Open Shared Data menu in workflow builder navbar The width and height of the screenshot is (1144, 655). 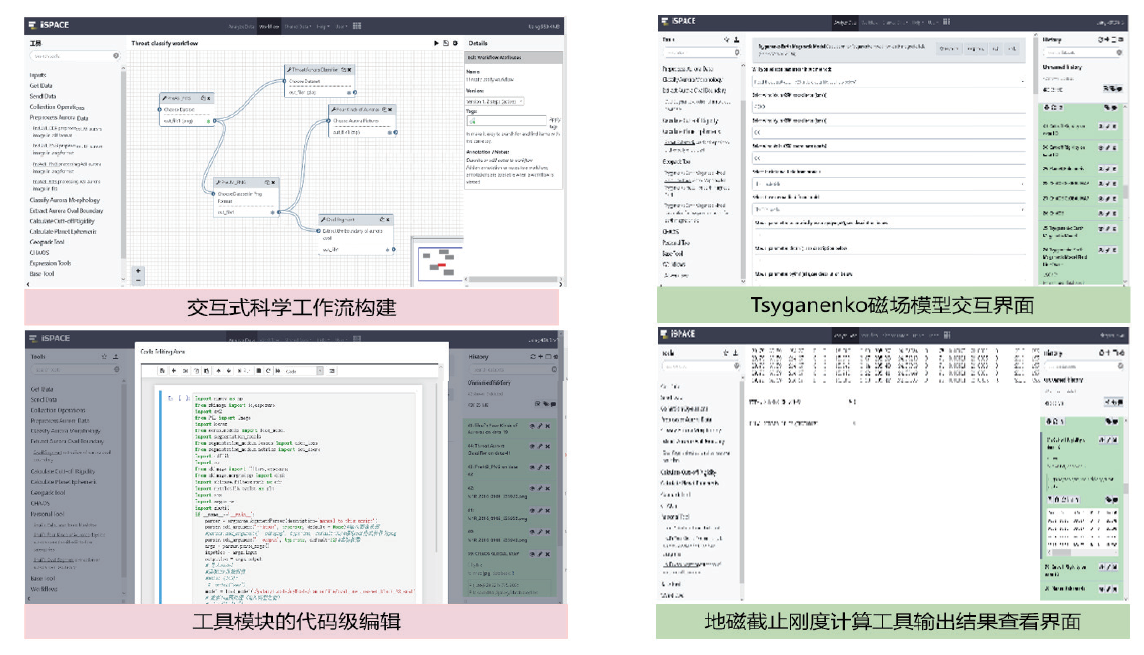coord(297,26)
